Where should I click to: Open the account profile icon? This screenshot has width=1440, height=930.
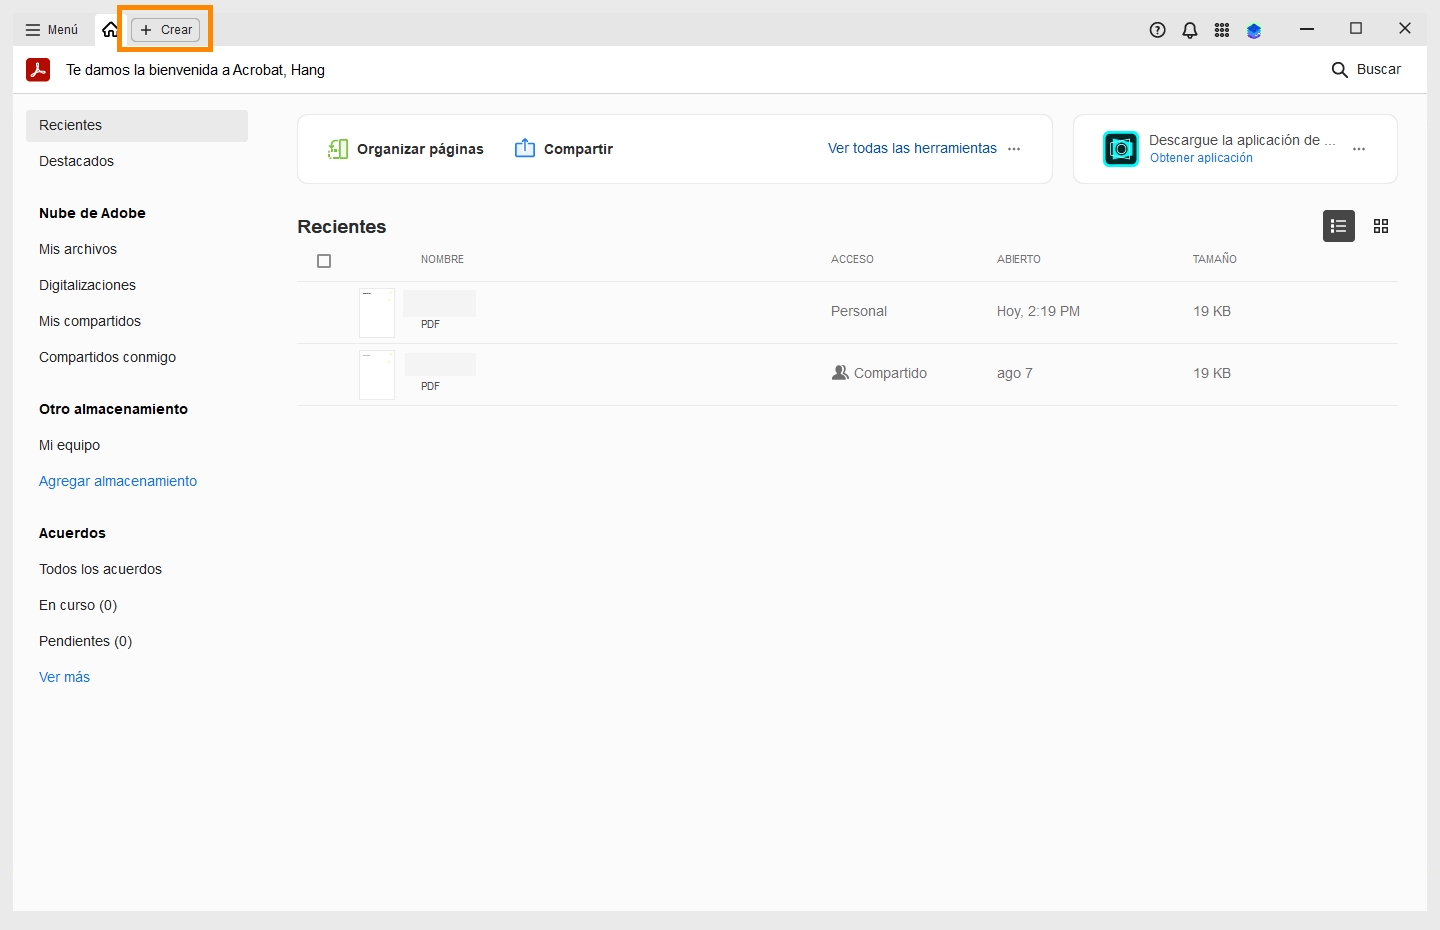pos(1254,30)
